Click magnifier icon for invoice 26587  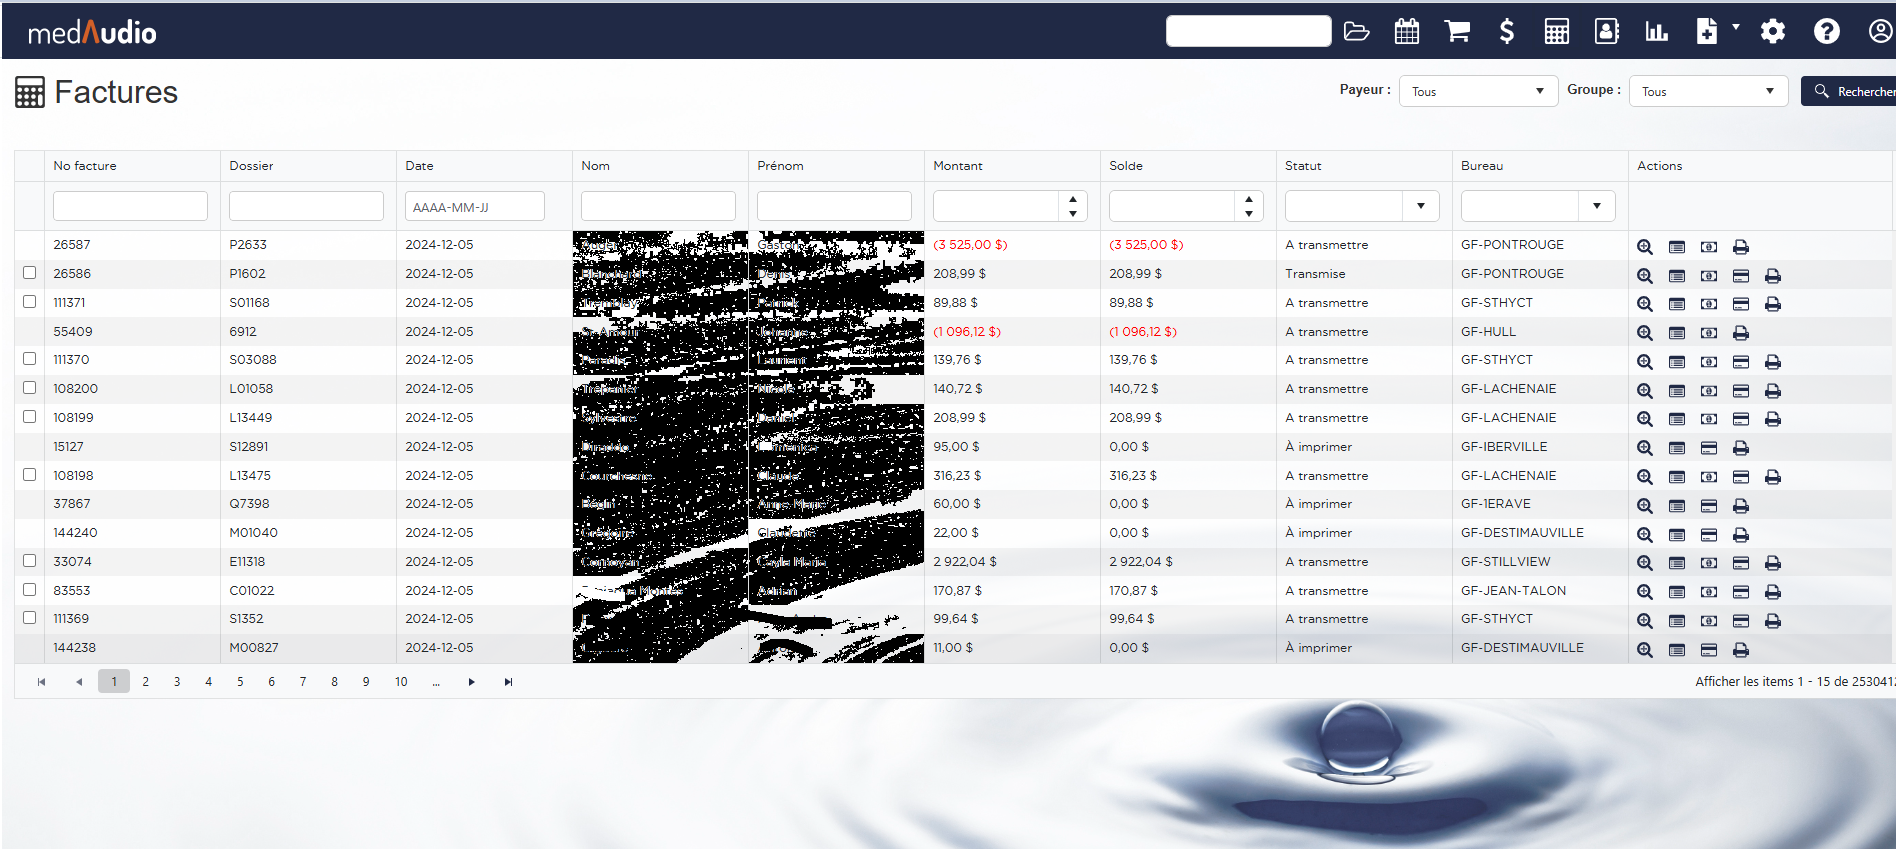(x=1645, y=247)
